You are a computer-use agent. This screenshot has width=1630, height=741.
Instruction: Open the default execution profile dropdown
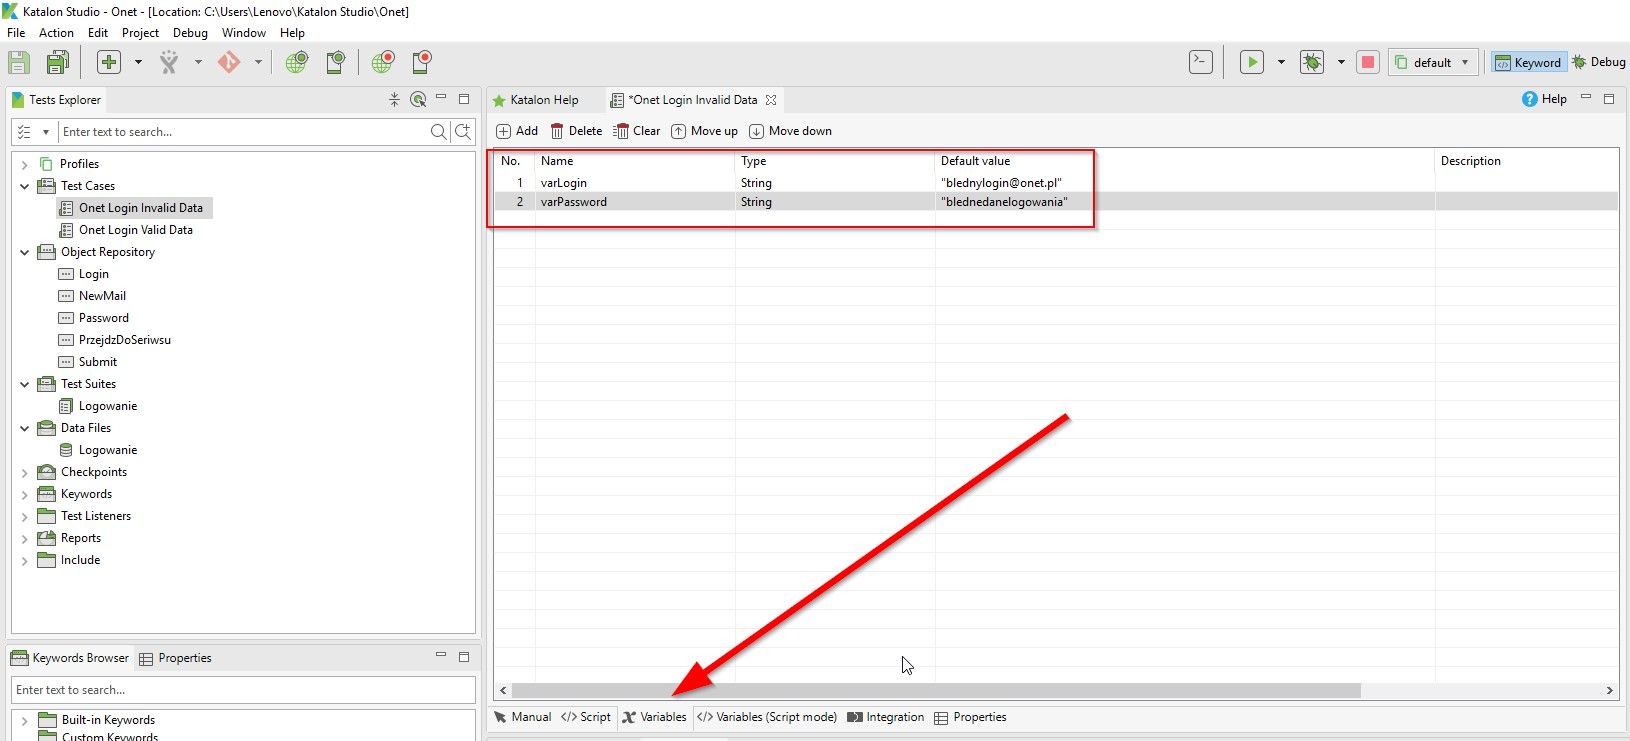tap(1433, 62)
